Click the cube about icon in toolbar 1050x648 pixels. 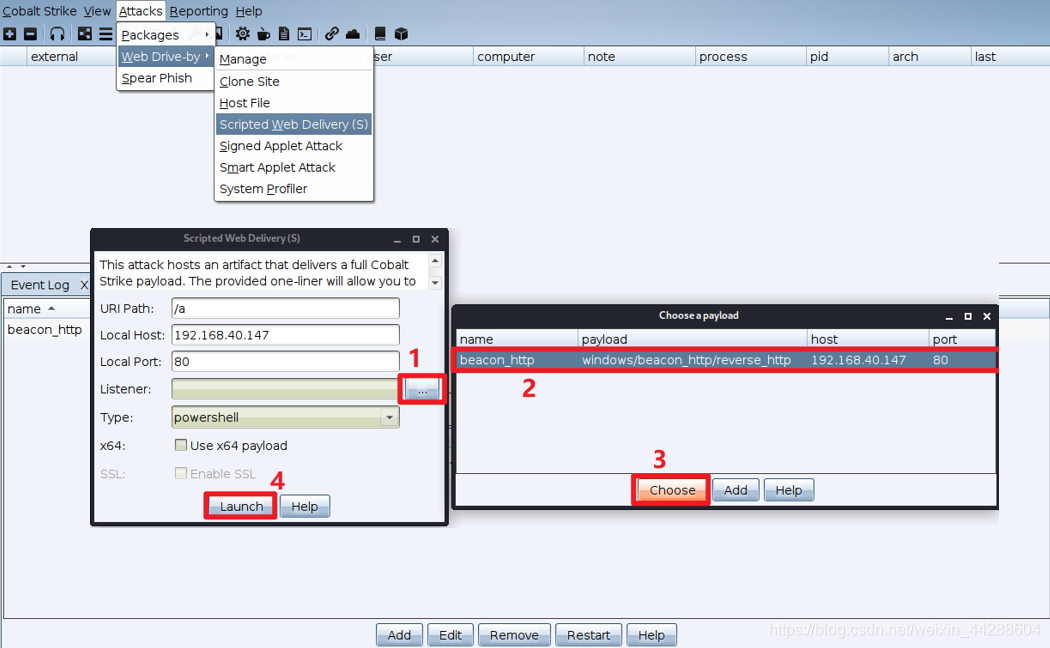(401, 34)
